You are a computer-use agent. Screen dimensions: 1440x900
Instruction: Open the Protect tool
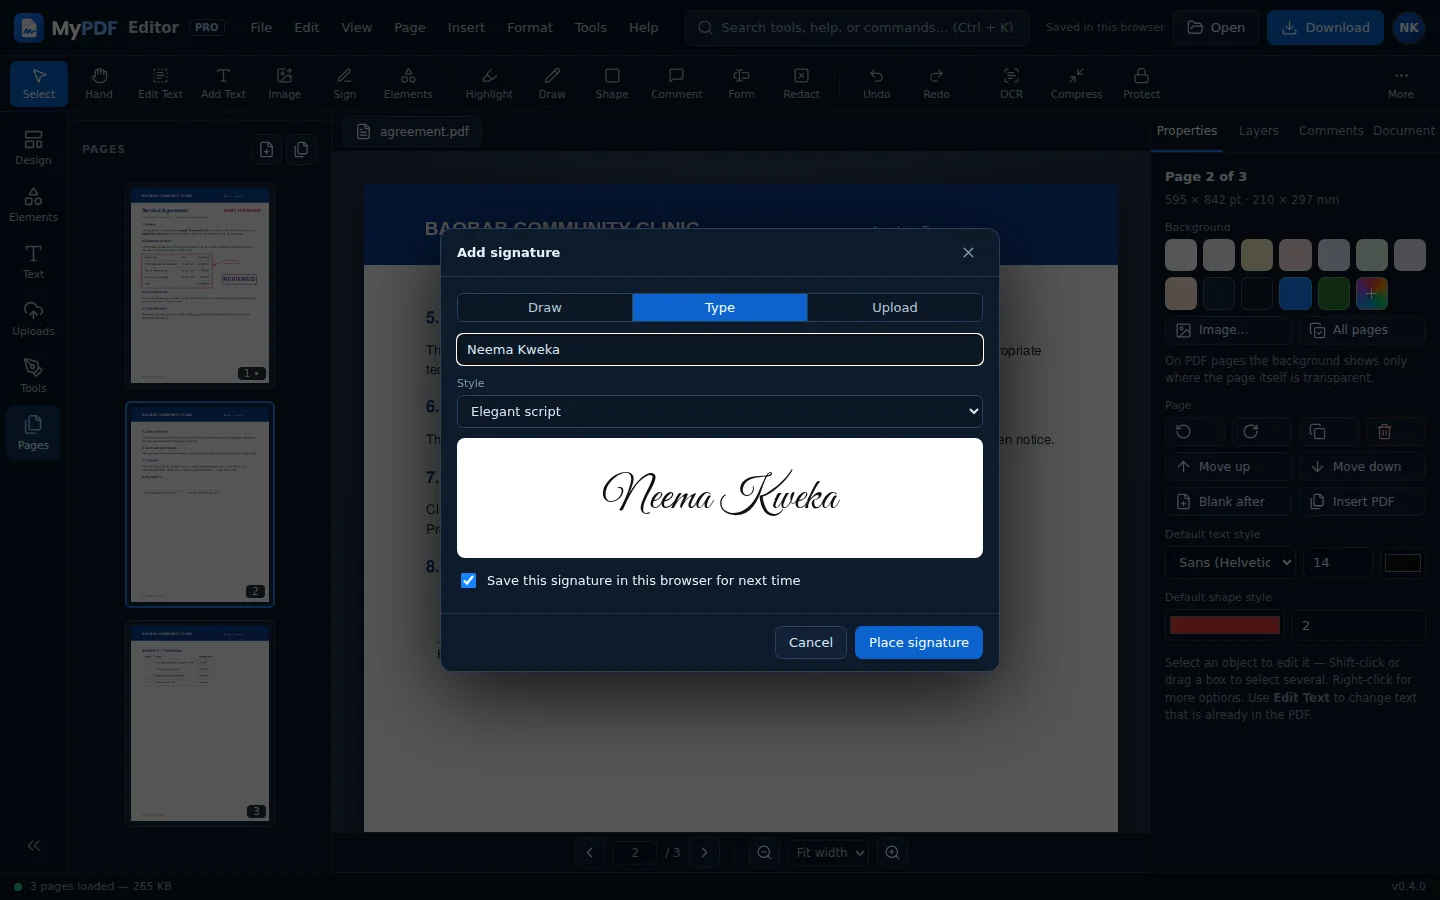(1142, 83)
